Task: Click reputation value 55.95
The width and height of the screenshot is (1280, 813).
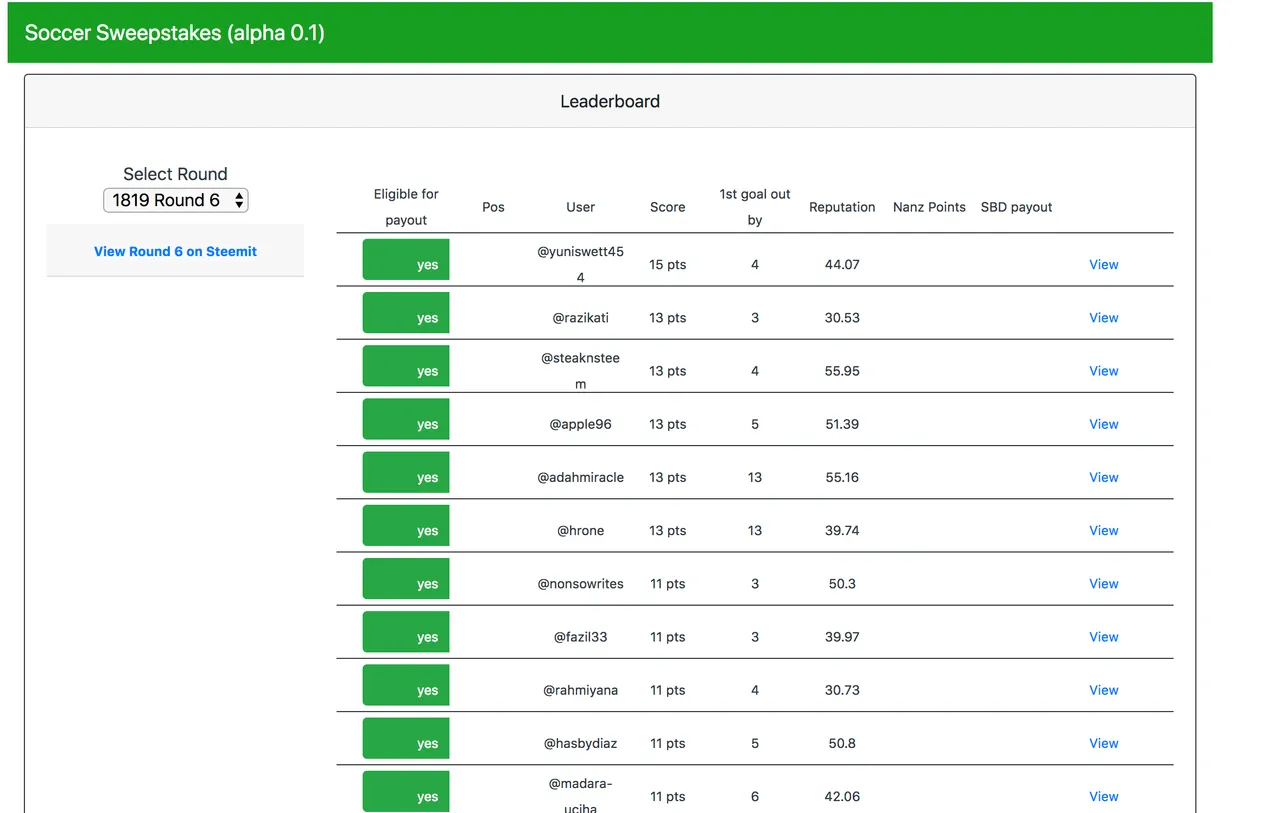Action: 842,371
